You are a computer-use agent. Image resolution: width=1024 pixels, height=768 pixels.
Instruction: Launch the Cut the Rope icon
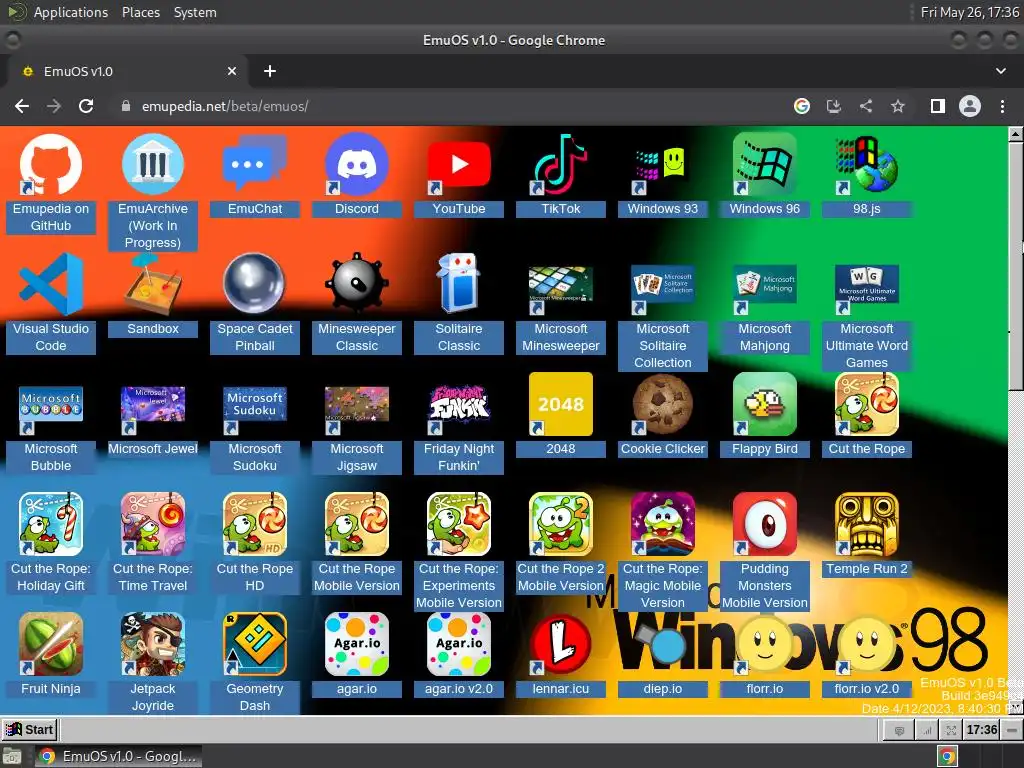tap(866, 405)
